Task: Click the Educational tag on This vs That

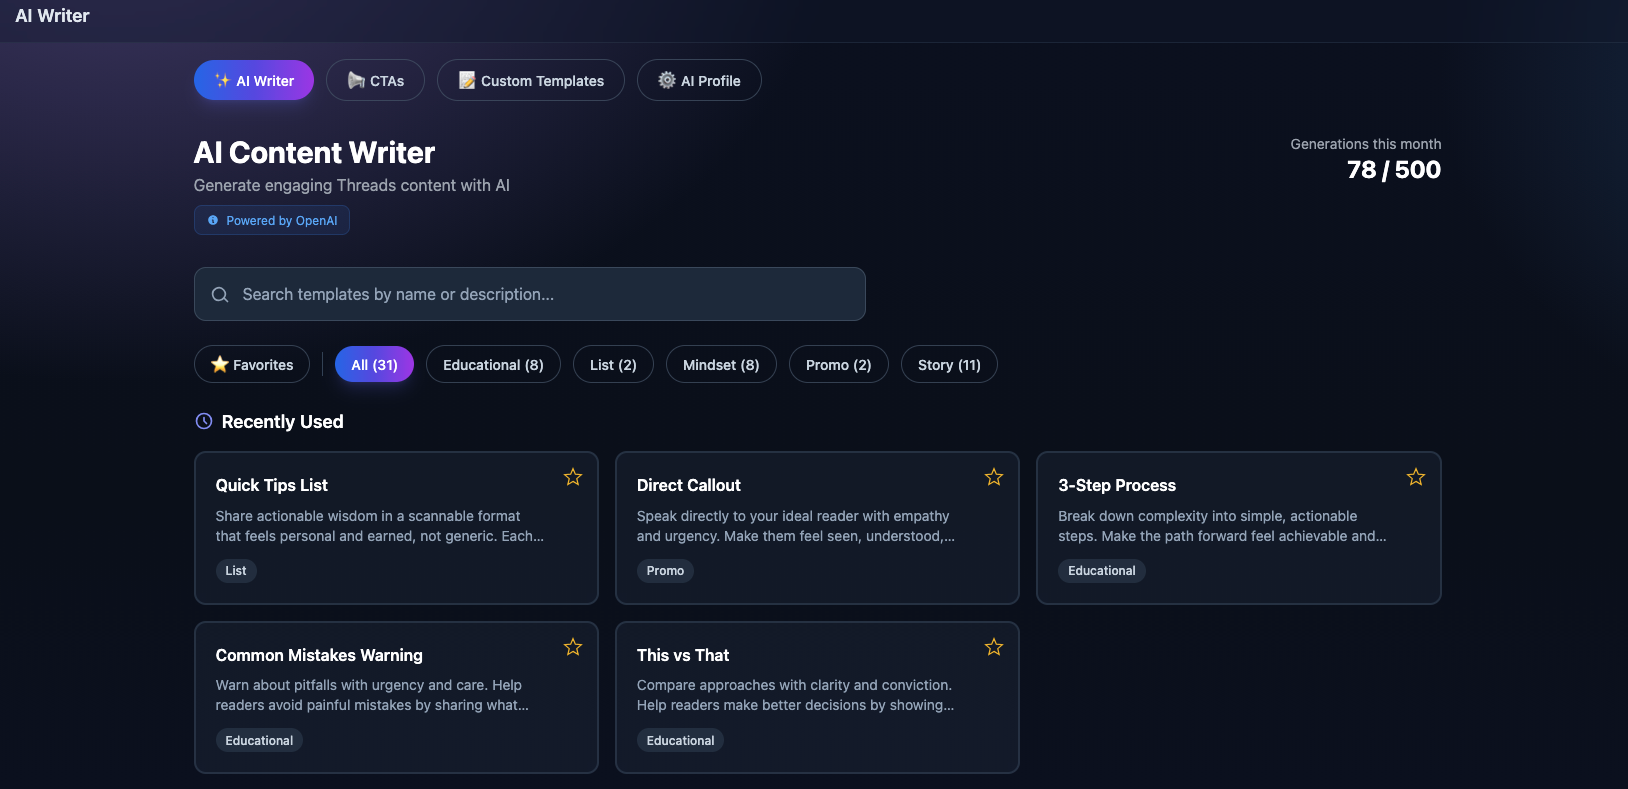Action: pos(680,740)
